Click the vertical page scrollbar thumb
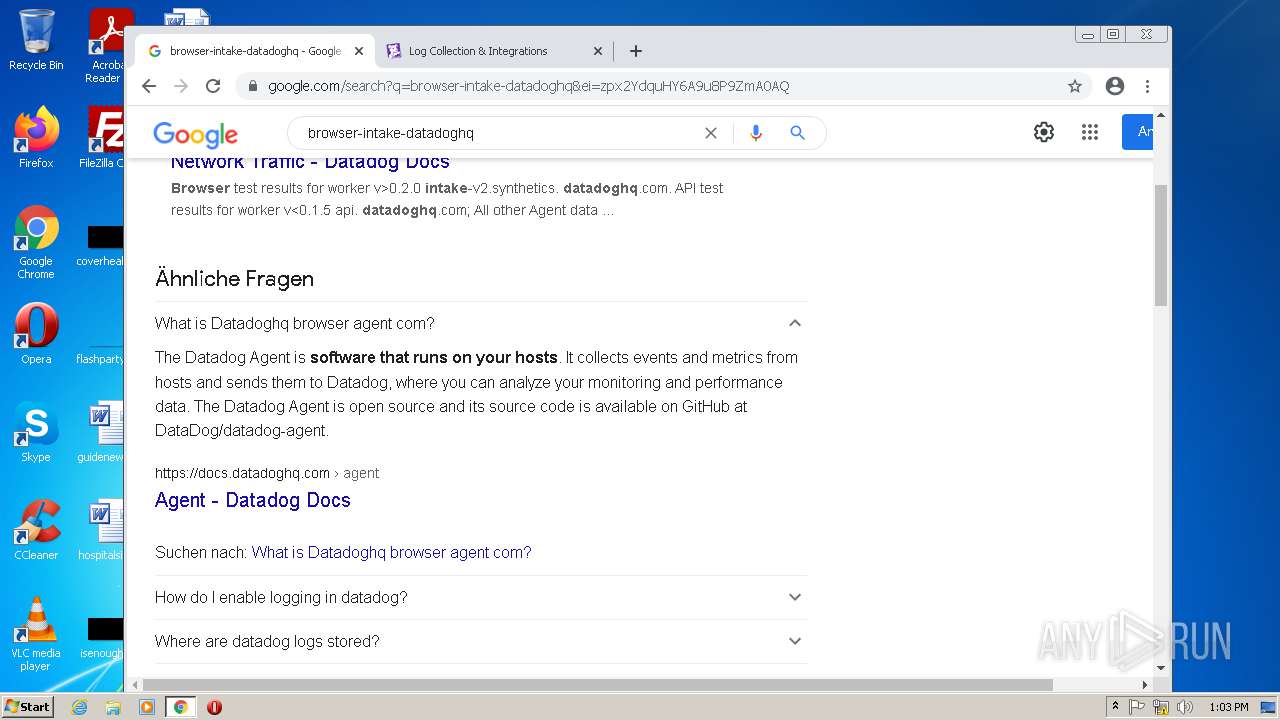 click(1161, 245)
